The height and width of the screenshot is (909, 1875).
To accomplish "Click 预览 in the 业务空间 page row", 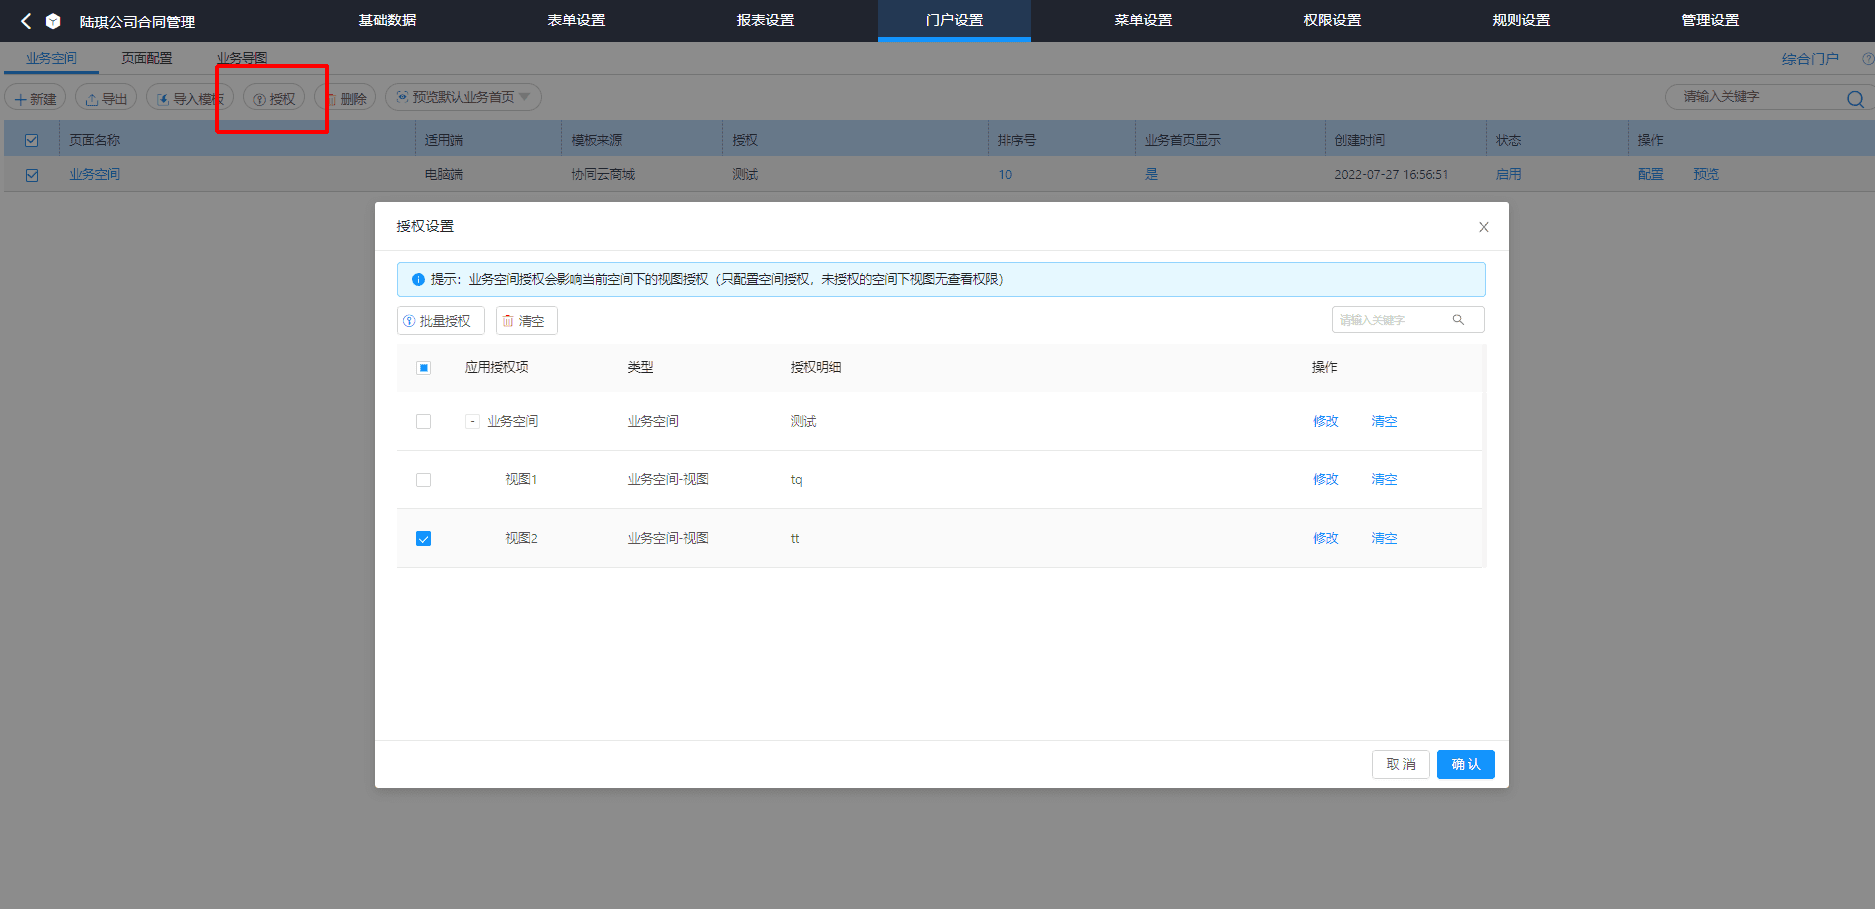I will tap(1706, 174).
